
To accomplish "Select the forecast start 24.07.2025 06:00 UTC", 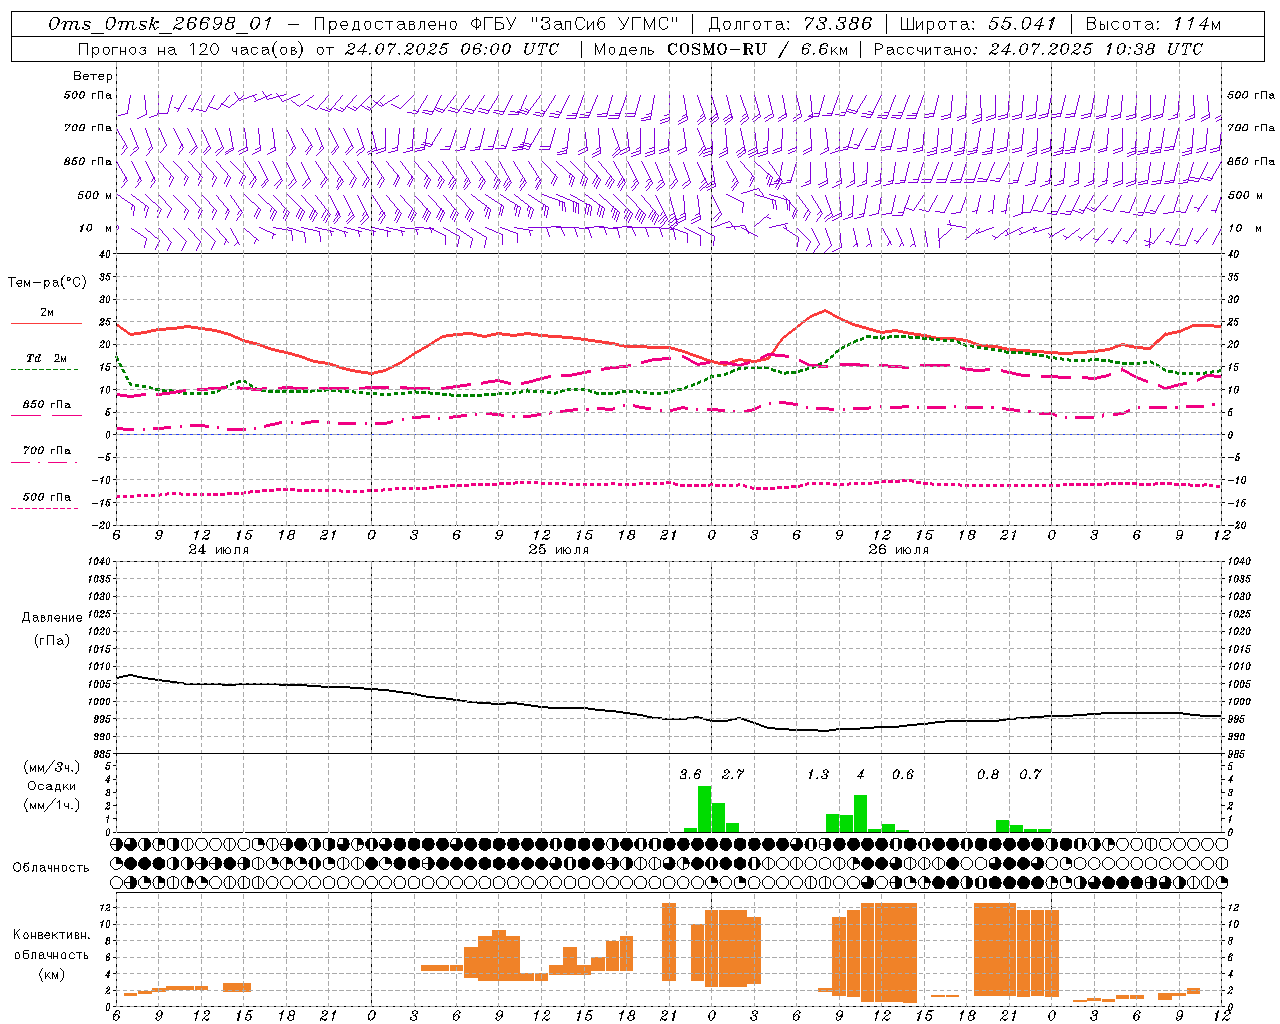I will [x=452, y=49].
